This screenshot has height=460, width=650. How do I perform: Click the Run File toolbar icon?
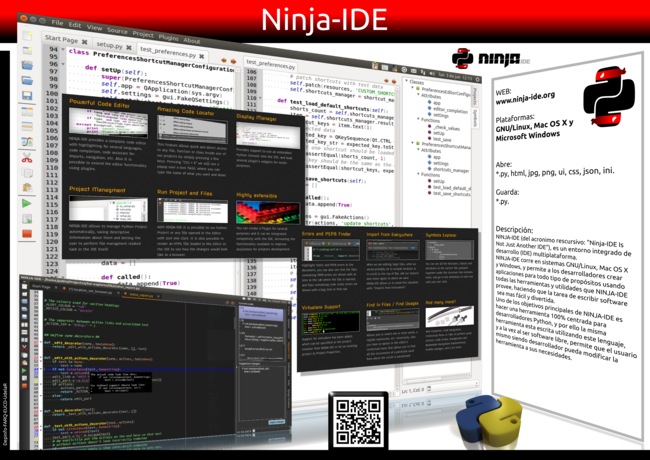point(27,218)
